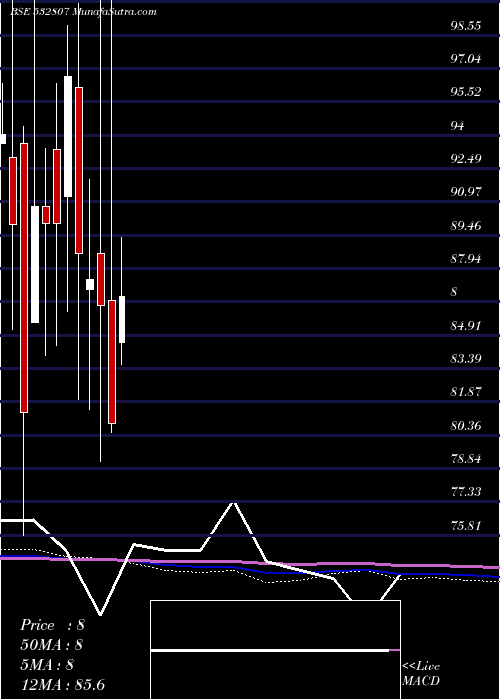Click the 89.46 price axis label
This screenshot has width=500, height=700.
[x=466, y=226]
